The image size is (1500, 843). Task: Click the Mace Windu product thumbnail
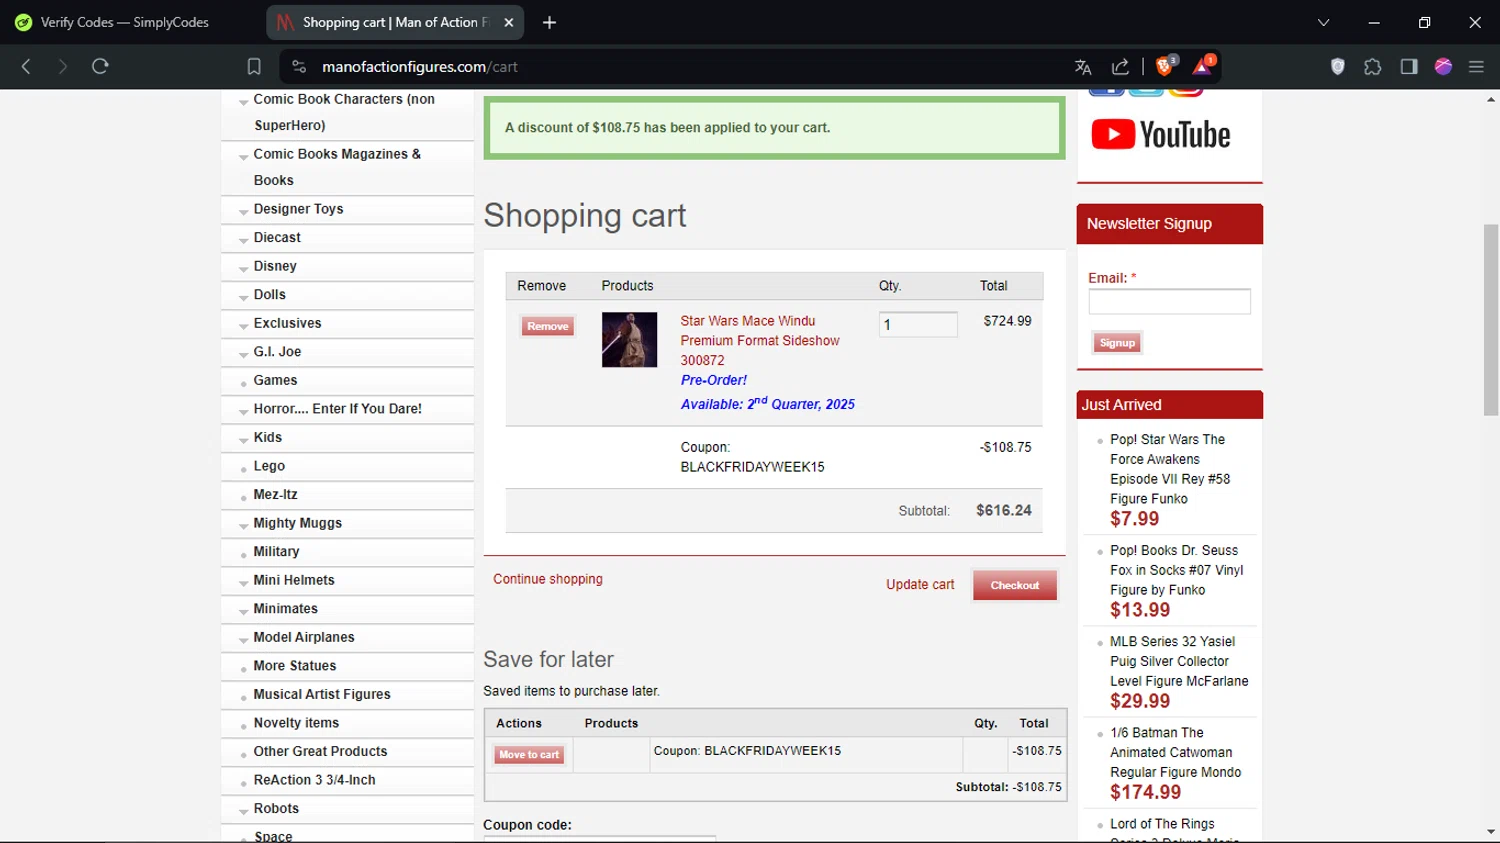point(629,340)
